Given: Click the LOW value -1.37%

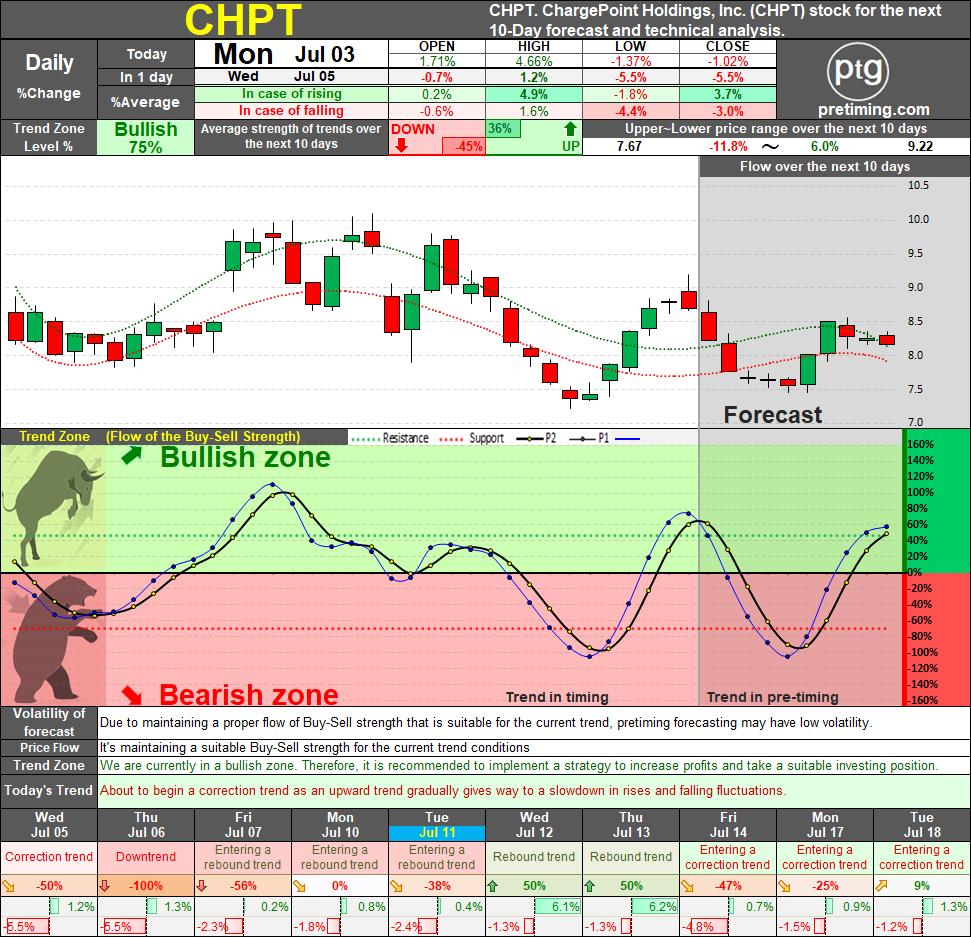Looking at the screenshot, I should [x=630, y=61].
